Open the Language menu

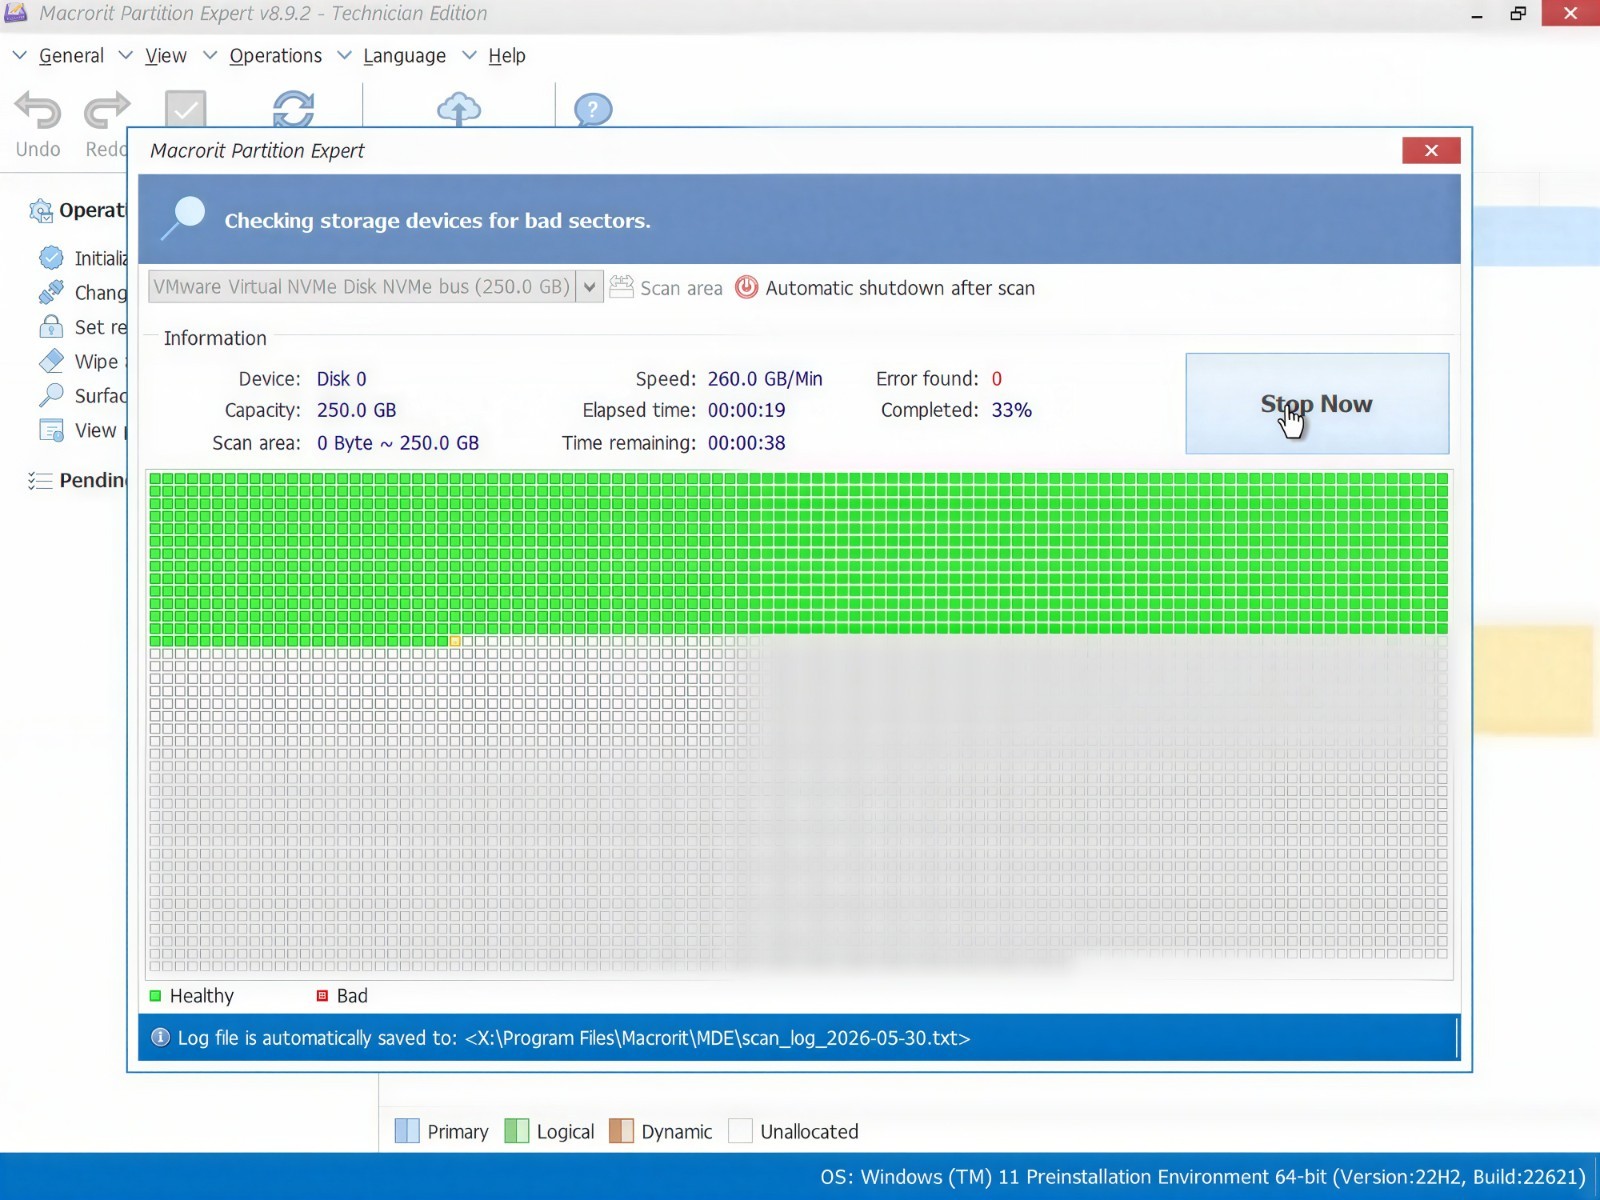coord(405,56)
